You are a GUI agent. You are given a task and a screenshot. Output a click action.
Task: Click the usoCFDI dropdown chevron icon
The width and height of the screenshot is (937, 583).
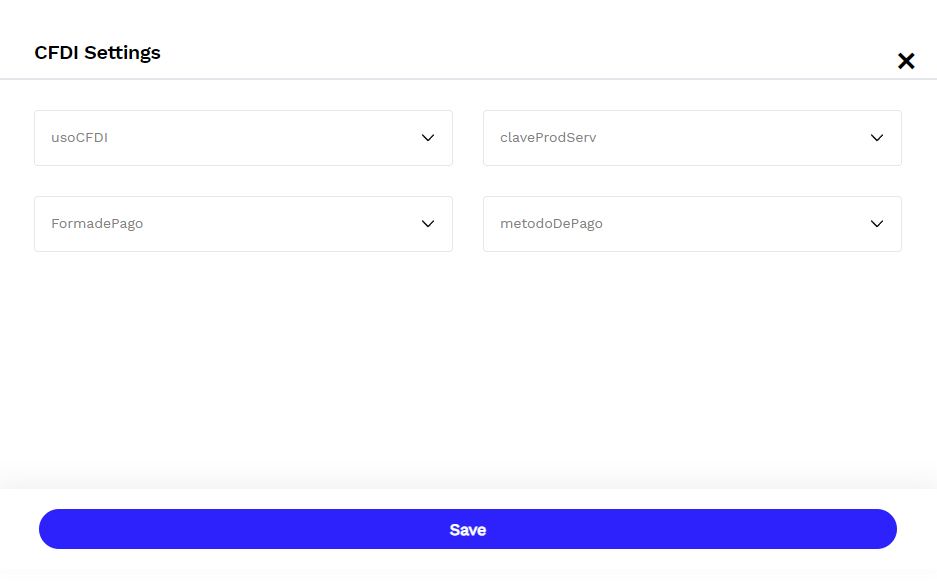click(427, 137)
